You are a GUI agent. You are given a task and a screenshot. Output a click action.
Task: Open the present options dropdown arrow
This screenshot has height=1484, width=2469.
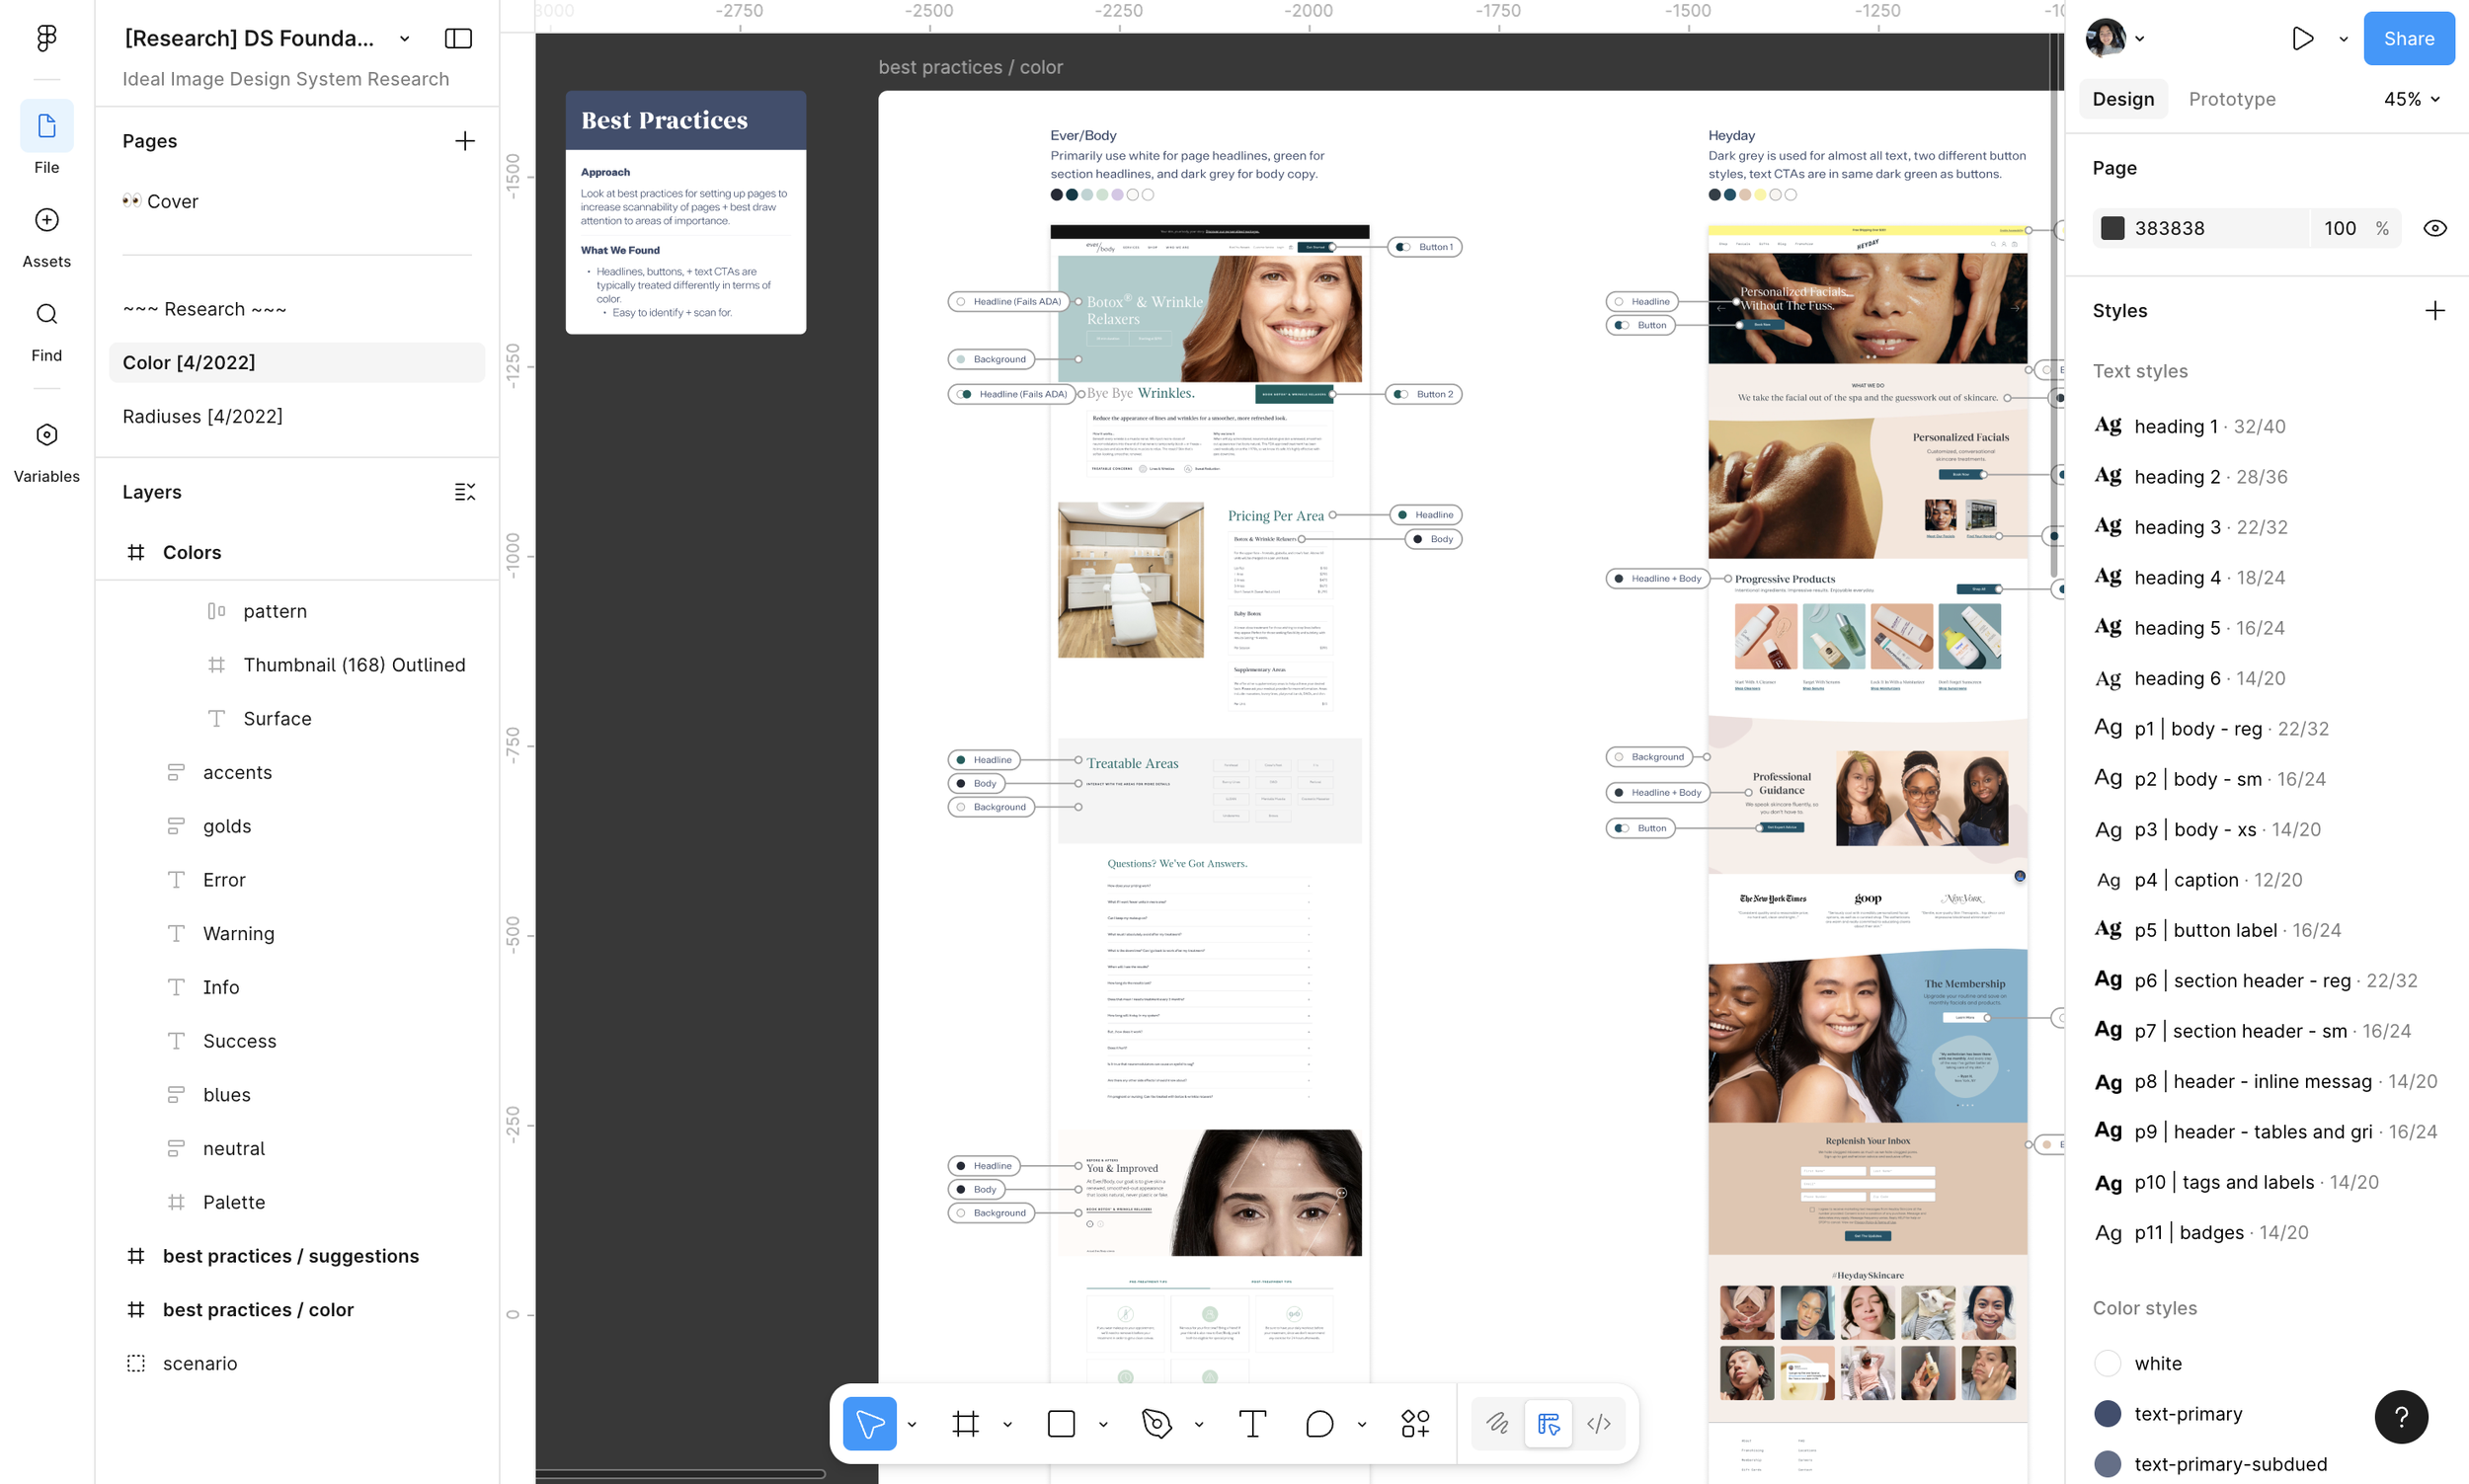point(2343,39)
